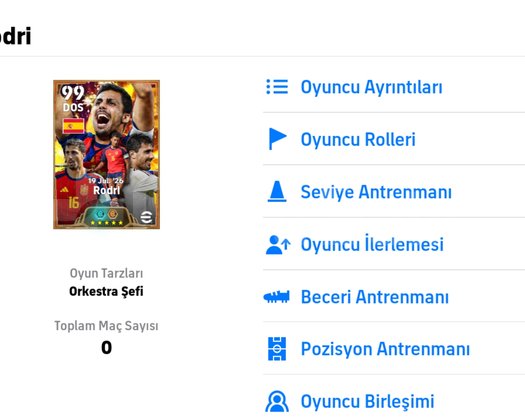Select the Pozisyon Antrenmanı pitch icon
525x420 pixels.
(277, 349)
